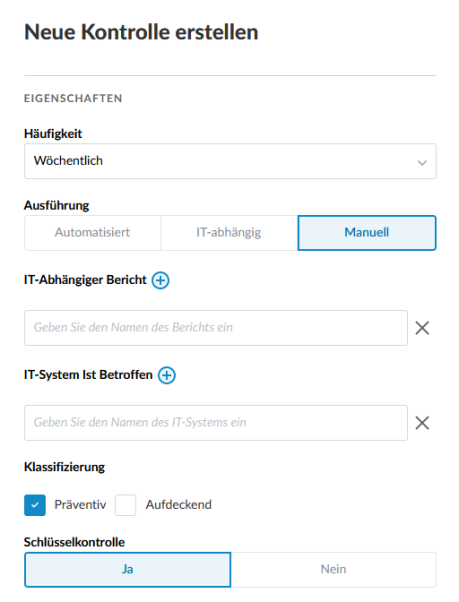This screenshot has height=602, width=459.
Task: Uncheck the Präventiv checkbox
Action: point(35,505)
